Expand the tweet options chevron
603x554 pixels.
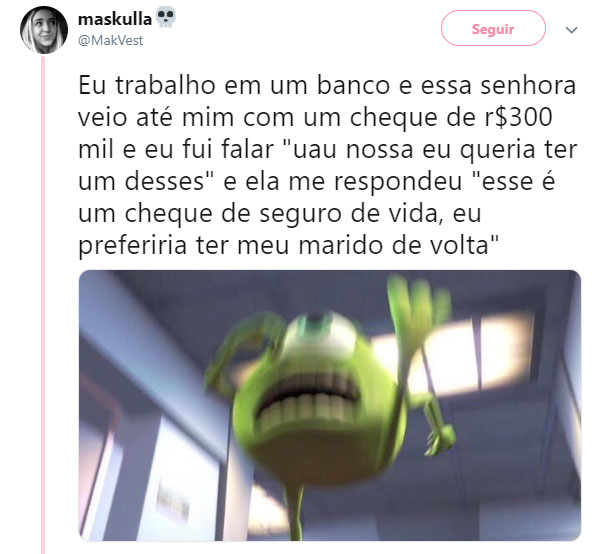pos(572,30)
